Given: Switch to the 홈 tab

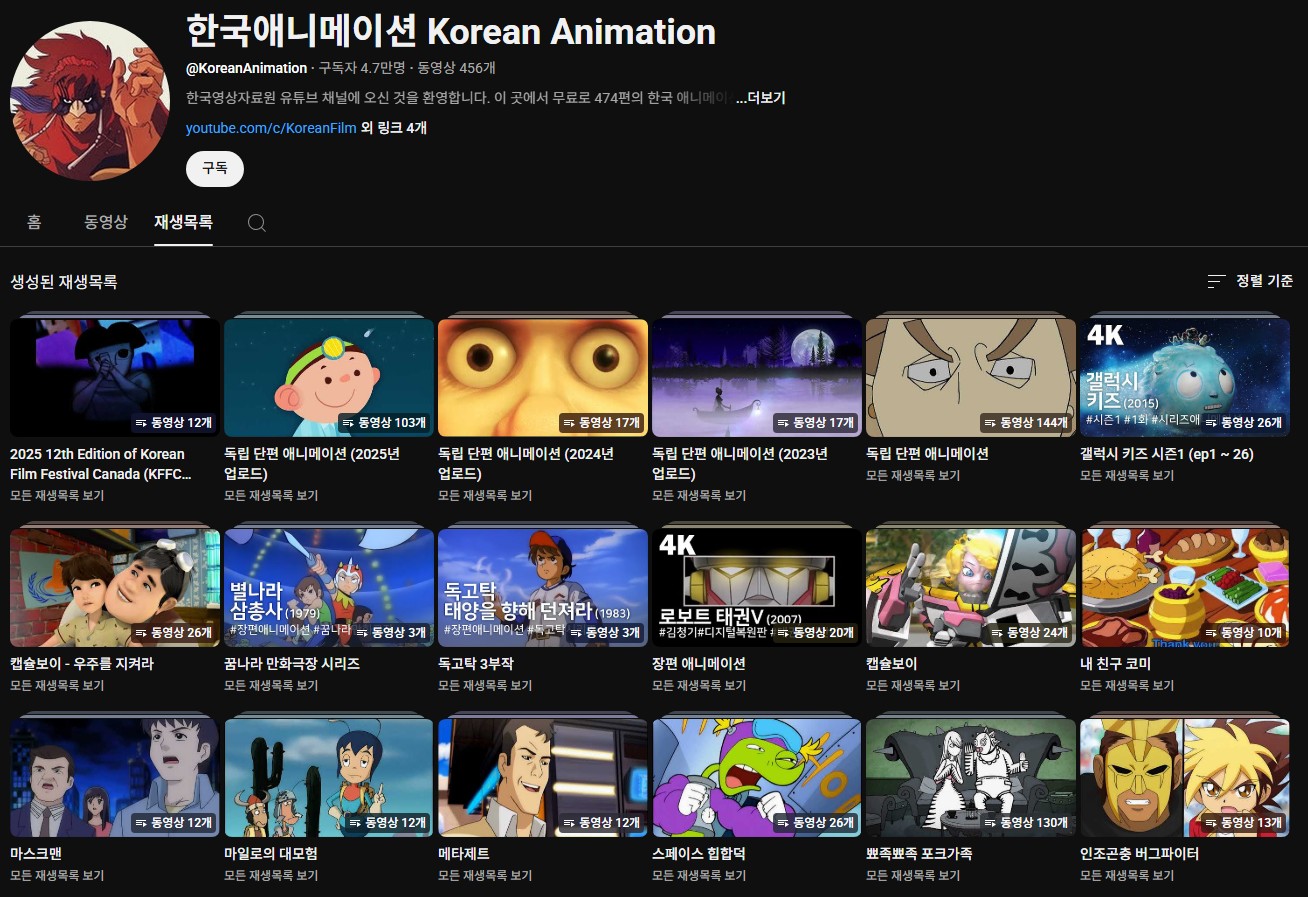Looking at the screenshot, I should coord(34,221).
